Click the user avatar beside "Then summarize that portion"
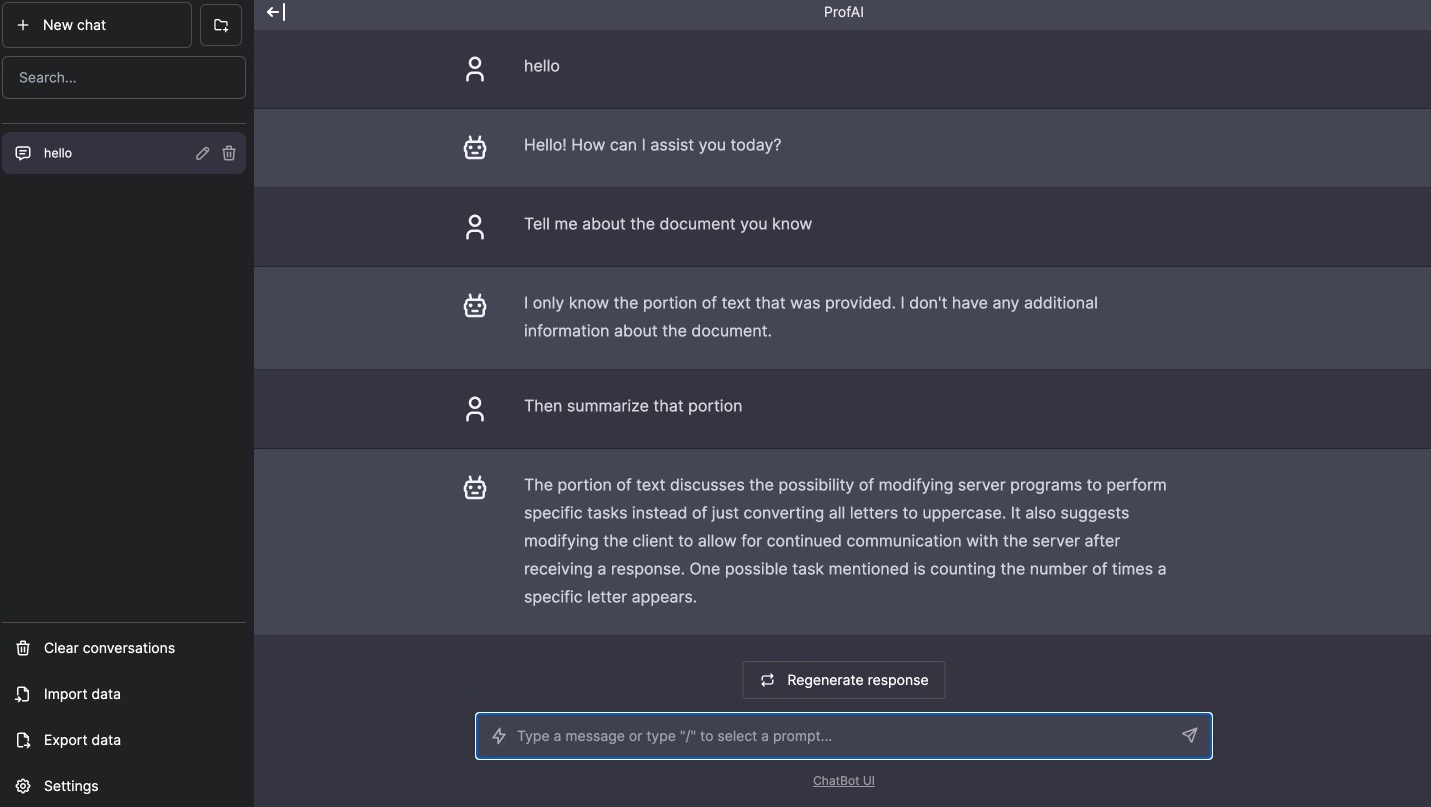The width and height of the screenshot is (1431, 807). coord(475,408)
